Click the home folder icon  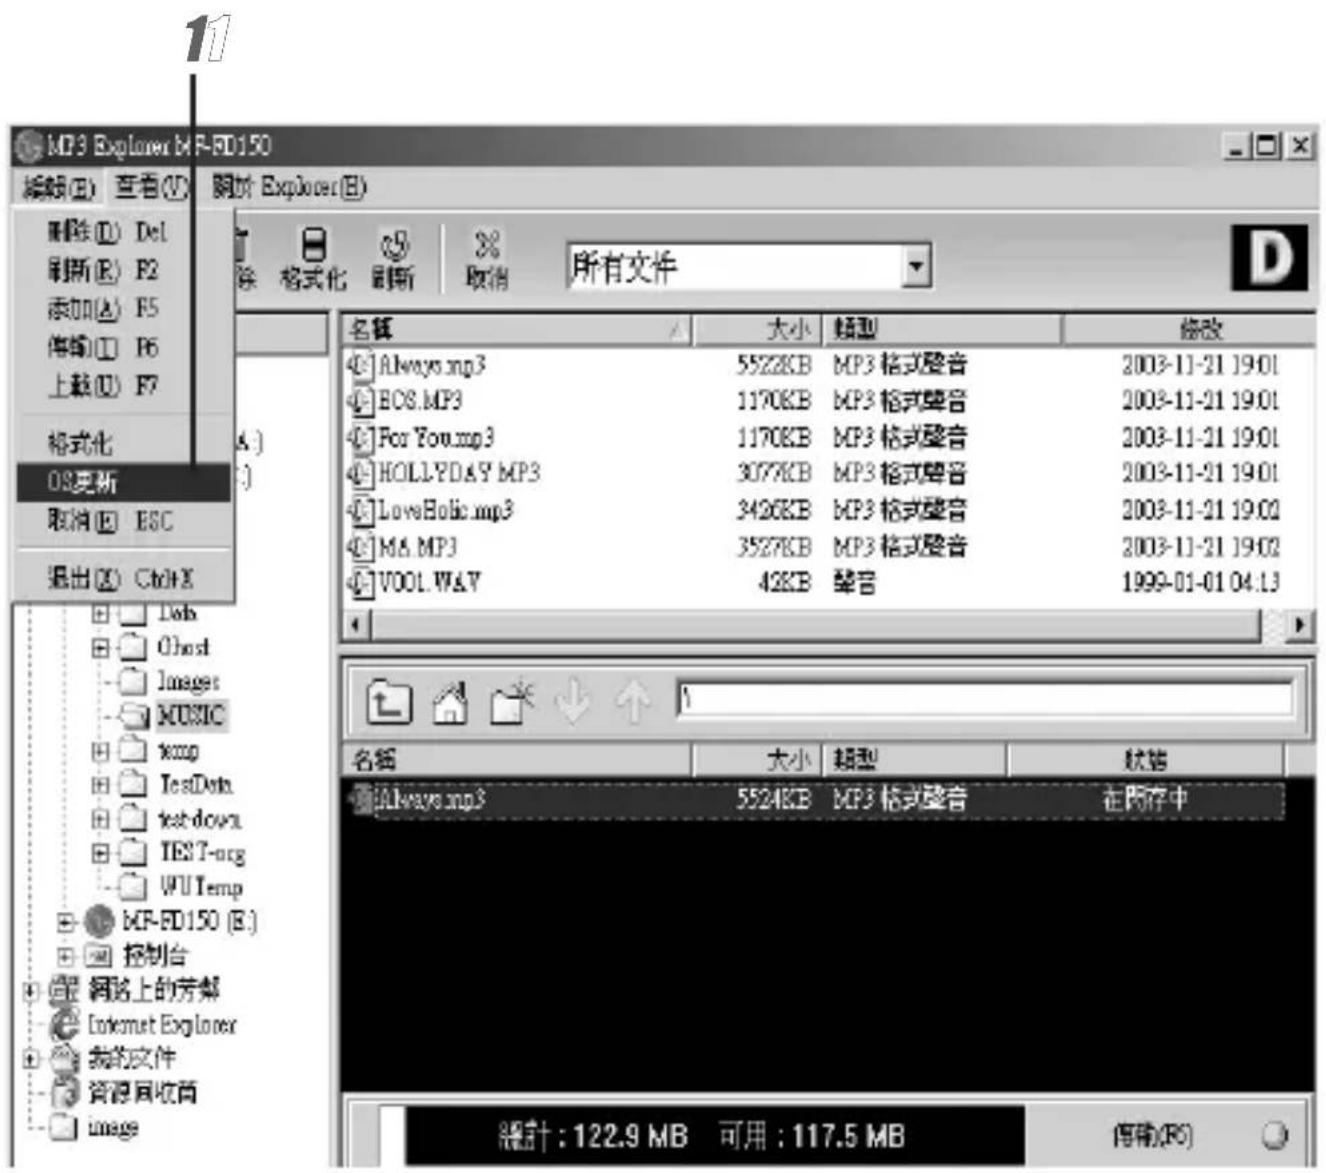tap(450, 701)
